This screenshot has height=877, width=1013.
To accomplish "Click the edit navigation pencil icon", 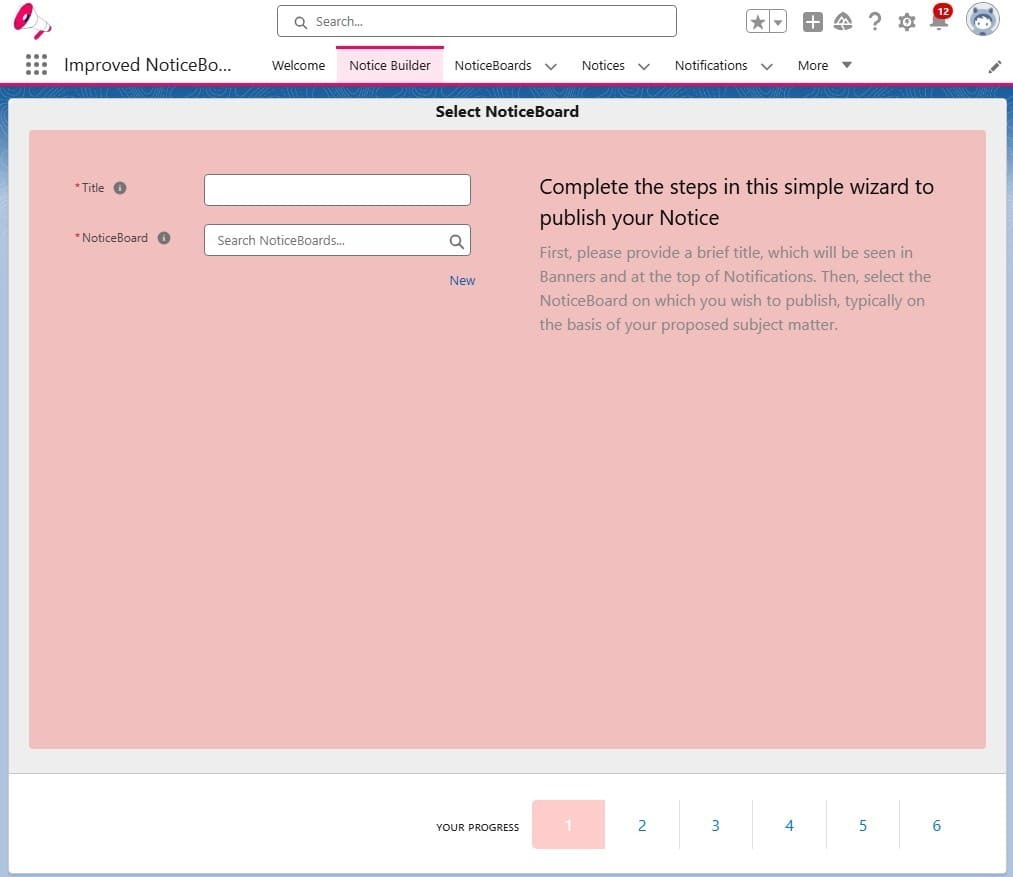I will click(x=994, y=67).
